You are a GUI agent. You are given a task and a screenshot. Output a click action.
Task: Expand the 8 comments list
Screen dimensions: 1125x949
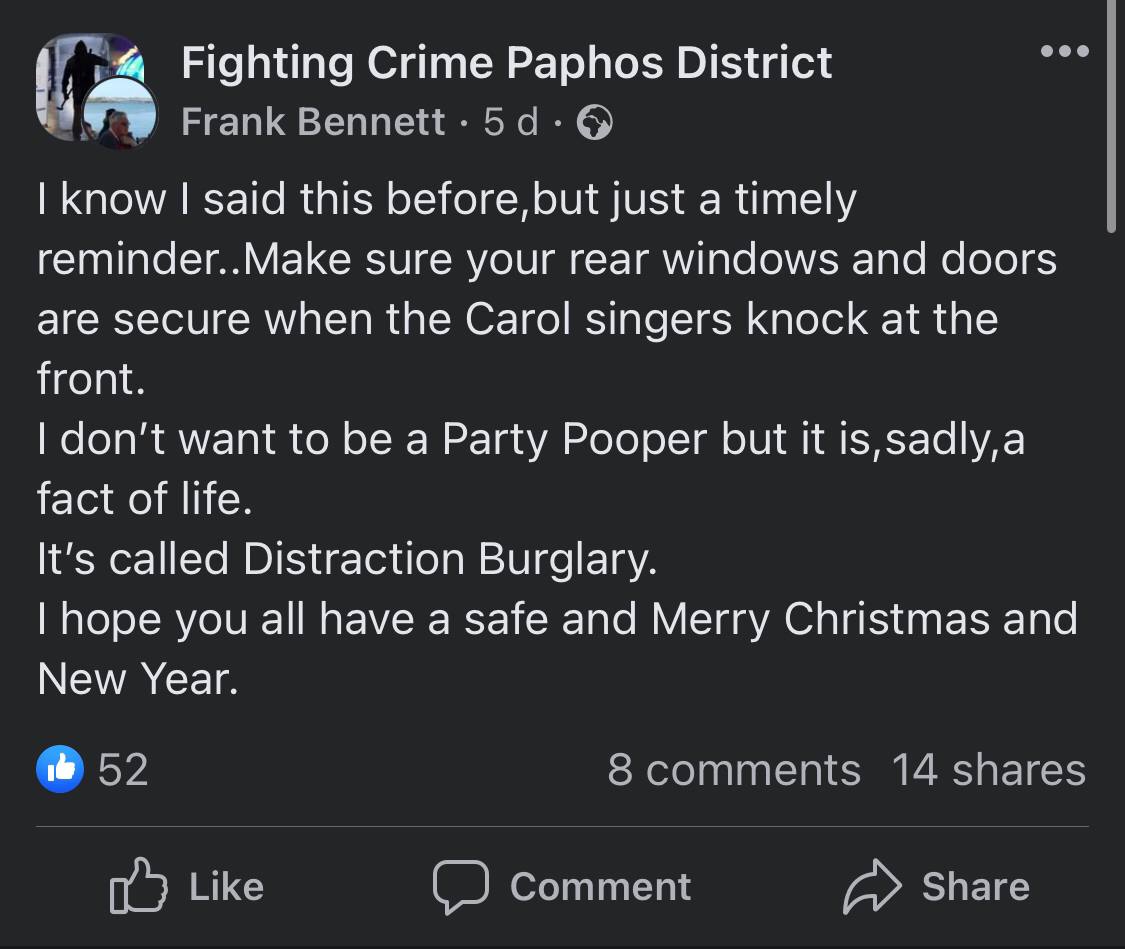(x=733, y=770)
